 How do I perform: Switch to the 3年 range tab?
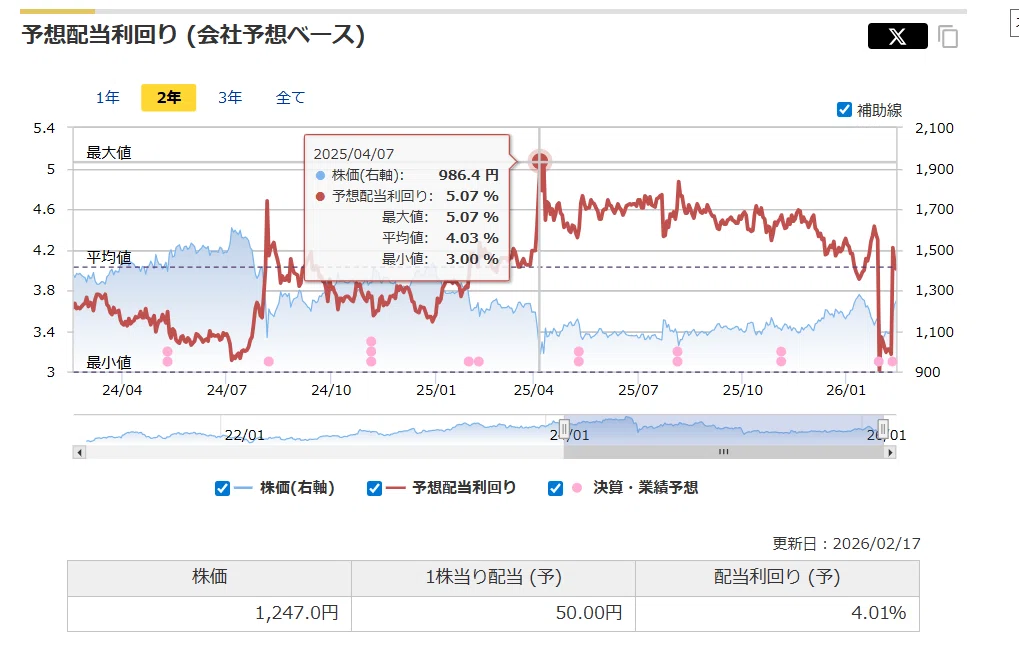[x=230, y=97]
